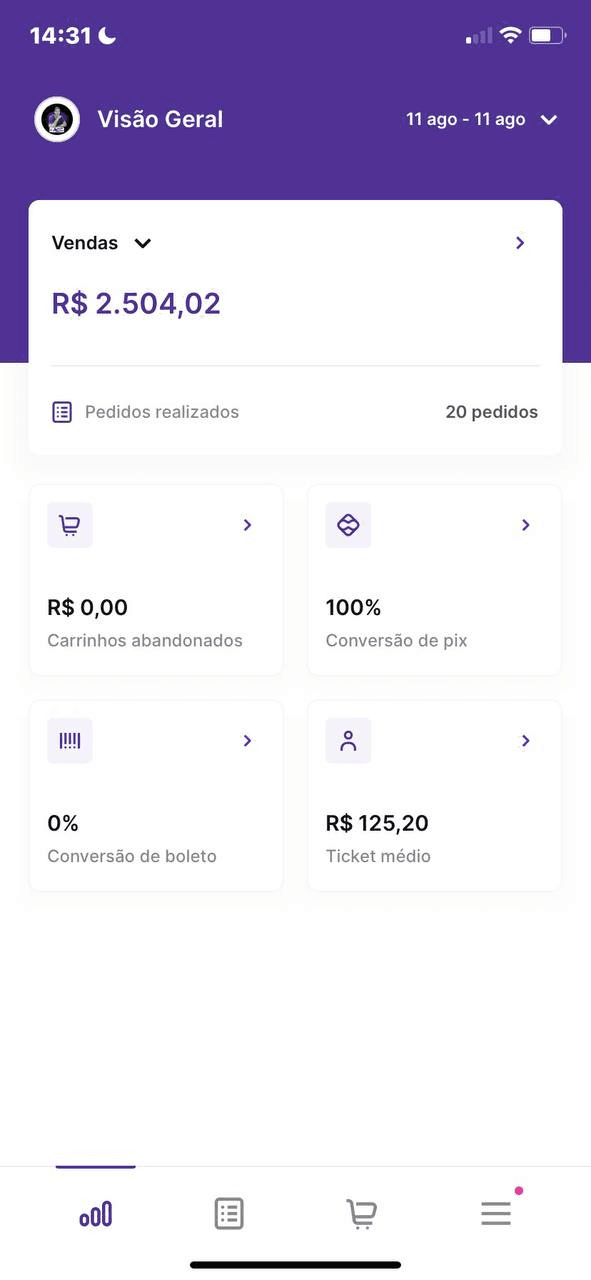Open the shopping cart tab in bottom bar
Viewport: 591px width, 1280px height.
point(362,1214)
